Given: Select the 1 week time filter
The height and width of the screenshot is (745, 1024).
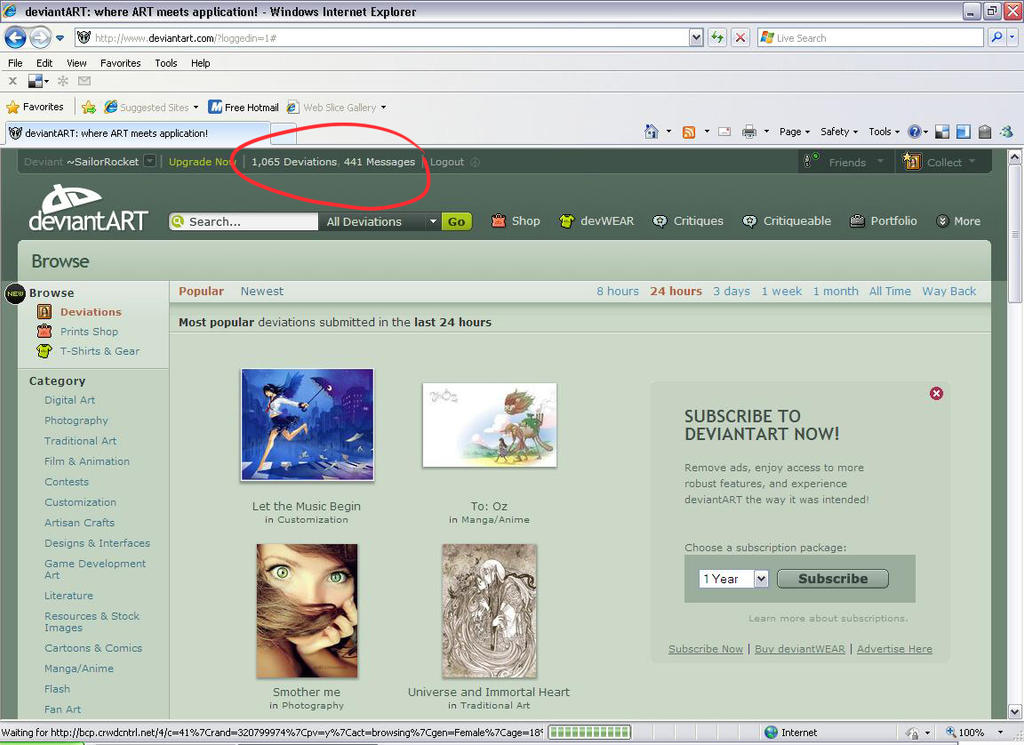Looking at the screenshot, I should tap(781, 291).
